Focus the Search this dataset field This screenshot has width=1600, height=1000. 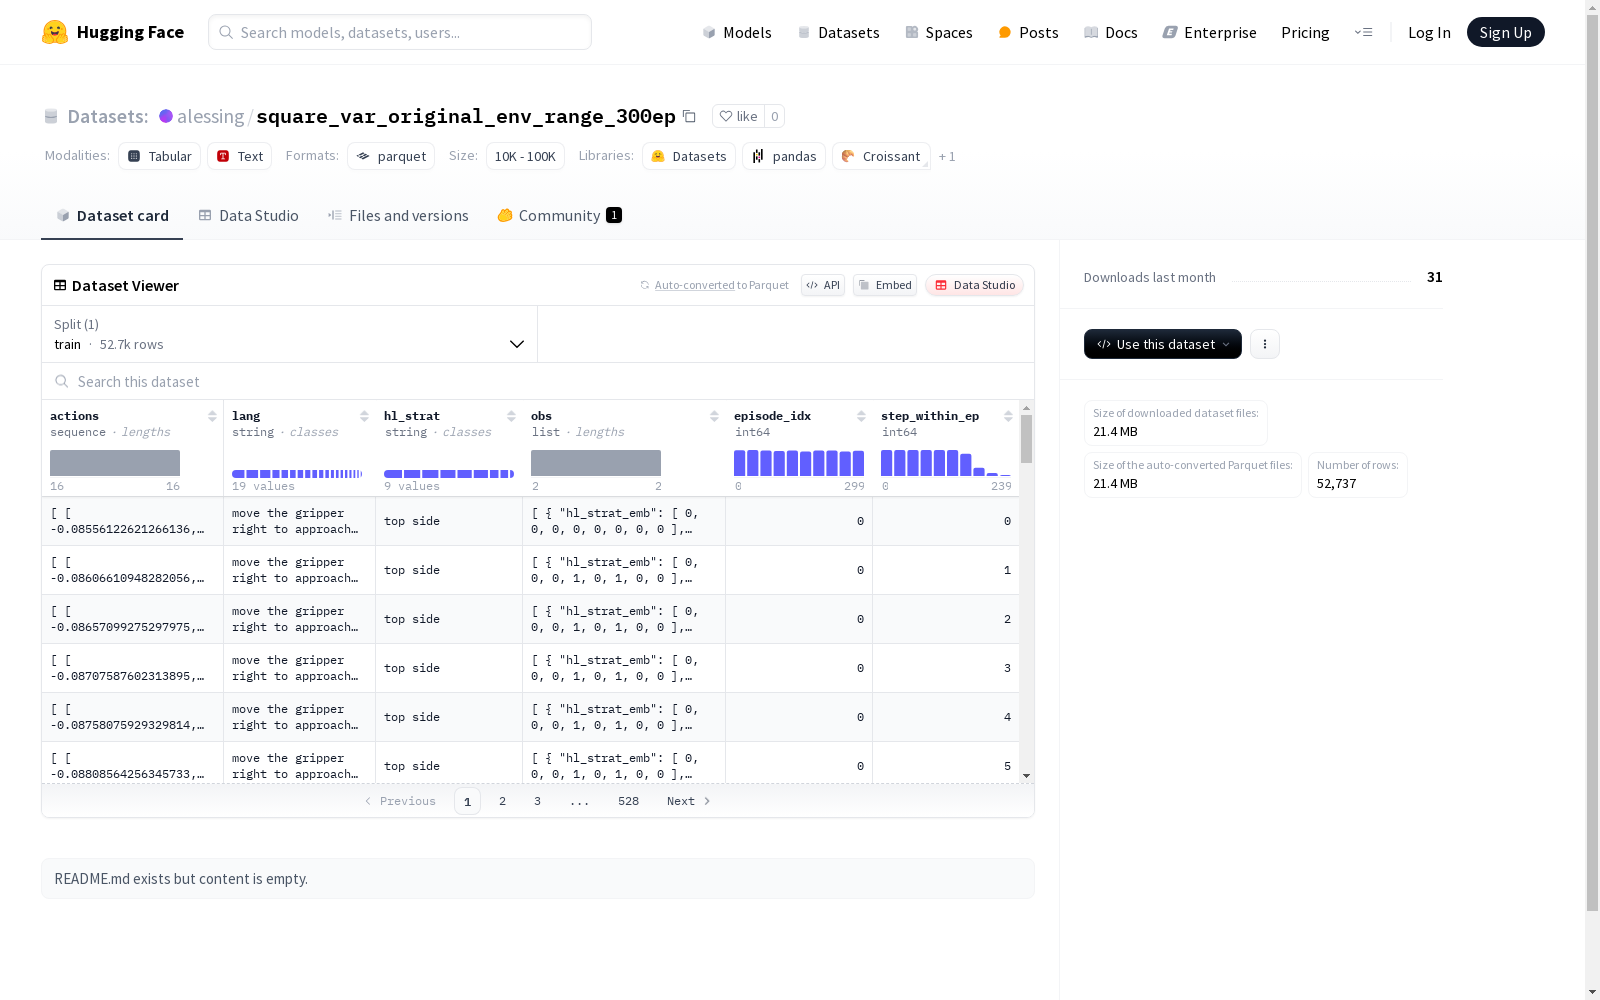pyautogui.click(x=538, y=381)
